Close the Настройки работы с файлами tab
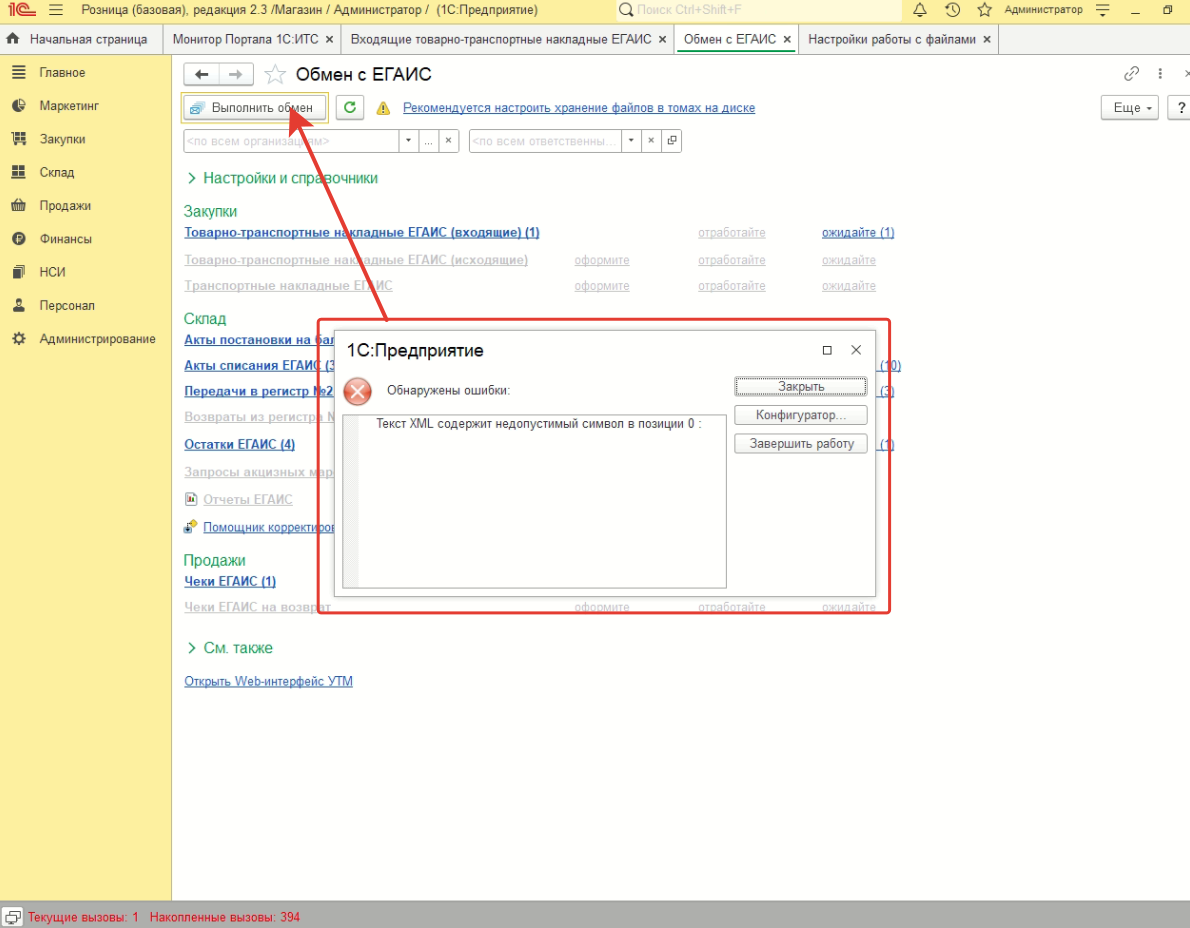 [x=987, y=39]
